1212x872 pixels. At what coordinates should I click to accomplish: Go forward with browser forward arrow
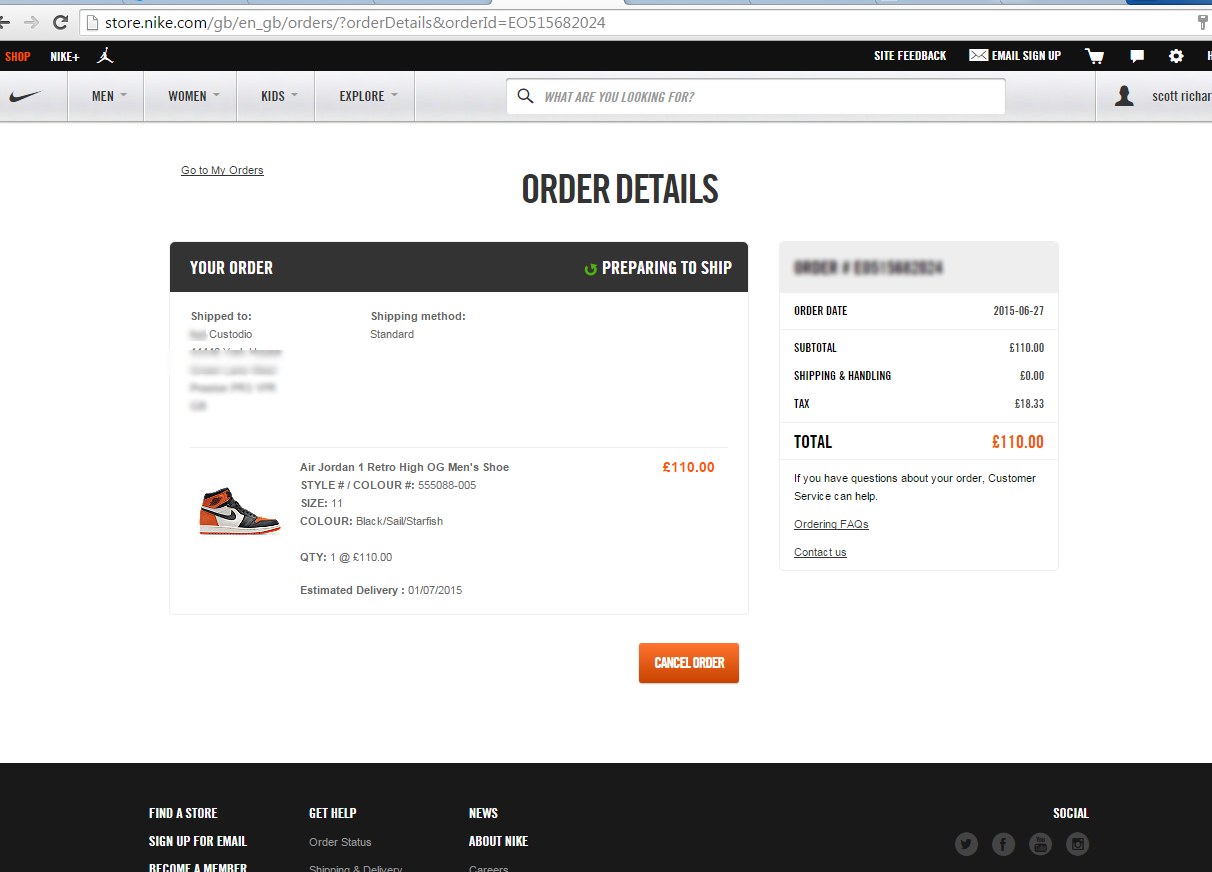32,22
